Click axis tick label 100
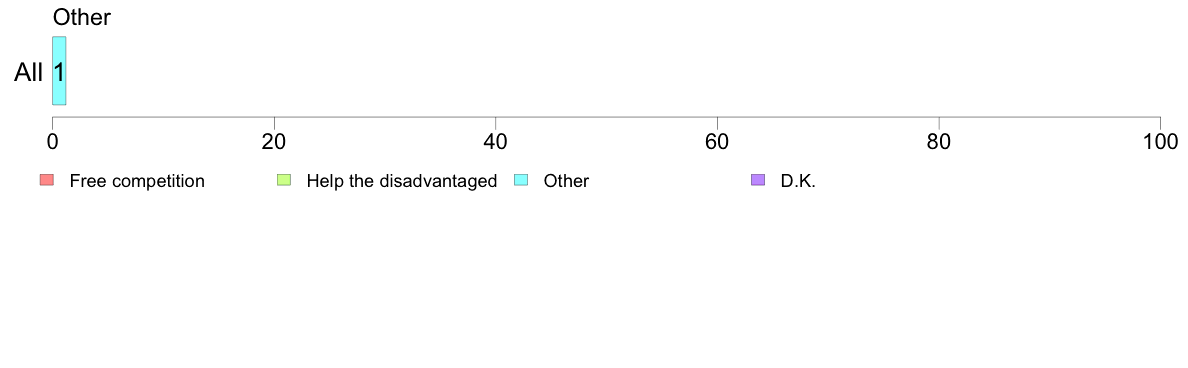1188x368 pixels. click(1160, 142)
